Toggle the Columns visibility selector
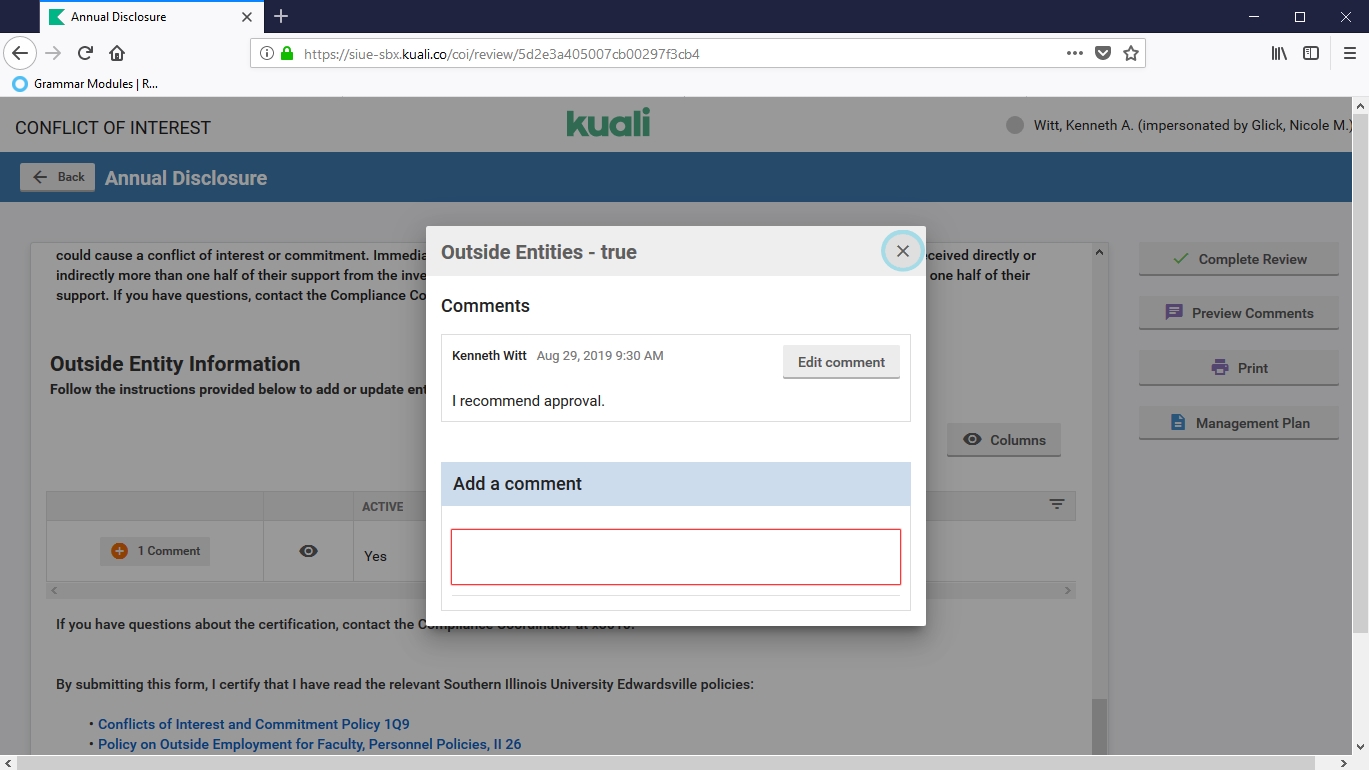 tap(1003, 440)
